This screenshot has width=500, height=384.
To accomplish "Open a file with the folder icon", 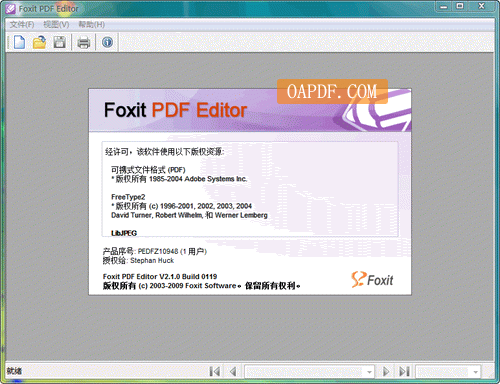I will pos(39,42).
